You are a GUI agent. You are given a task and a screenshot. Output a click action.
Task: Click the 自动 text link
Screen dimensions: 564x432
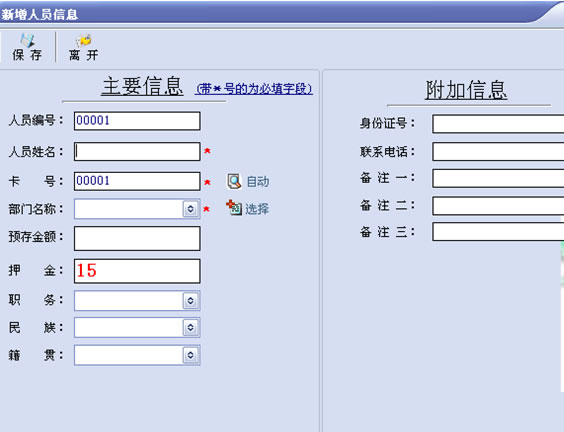(x=258, y=181)
